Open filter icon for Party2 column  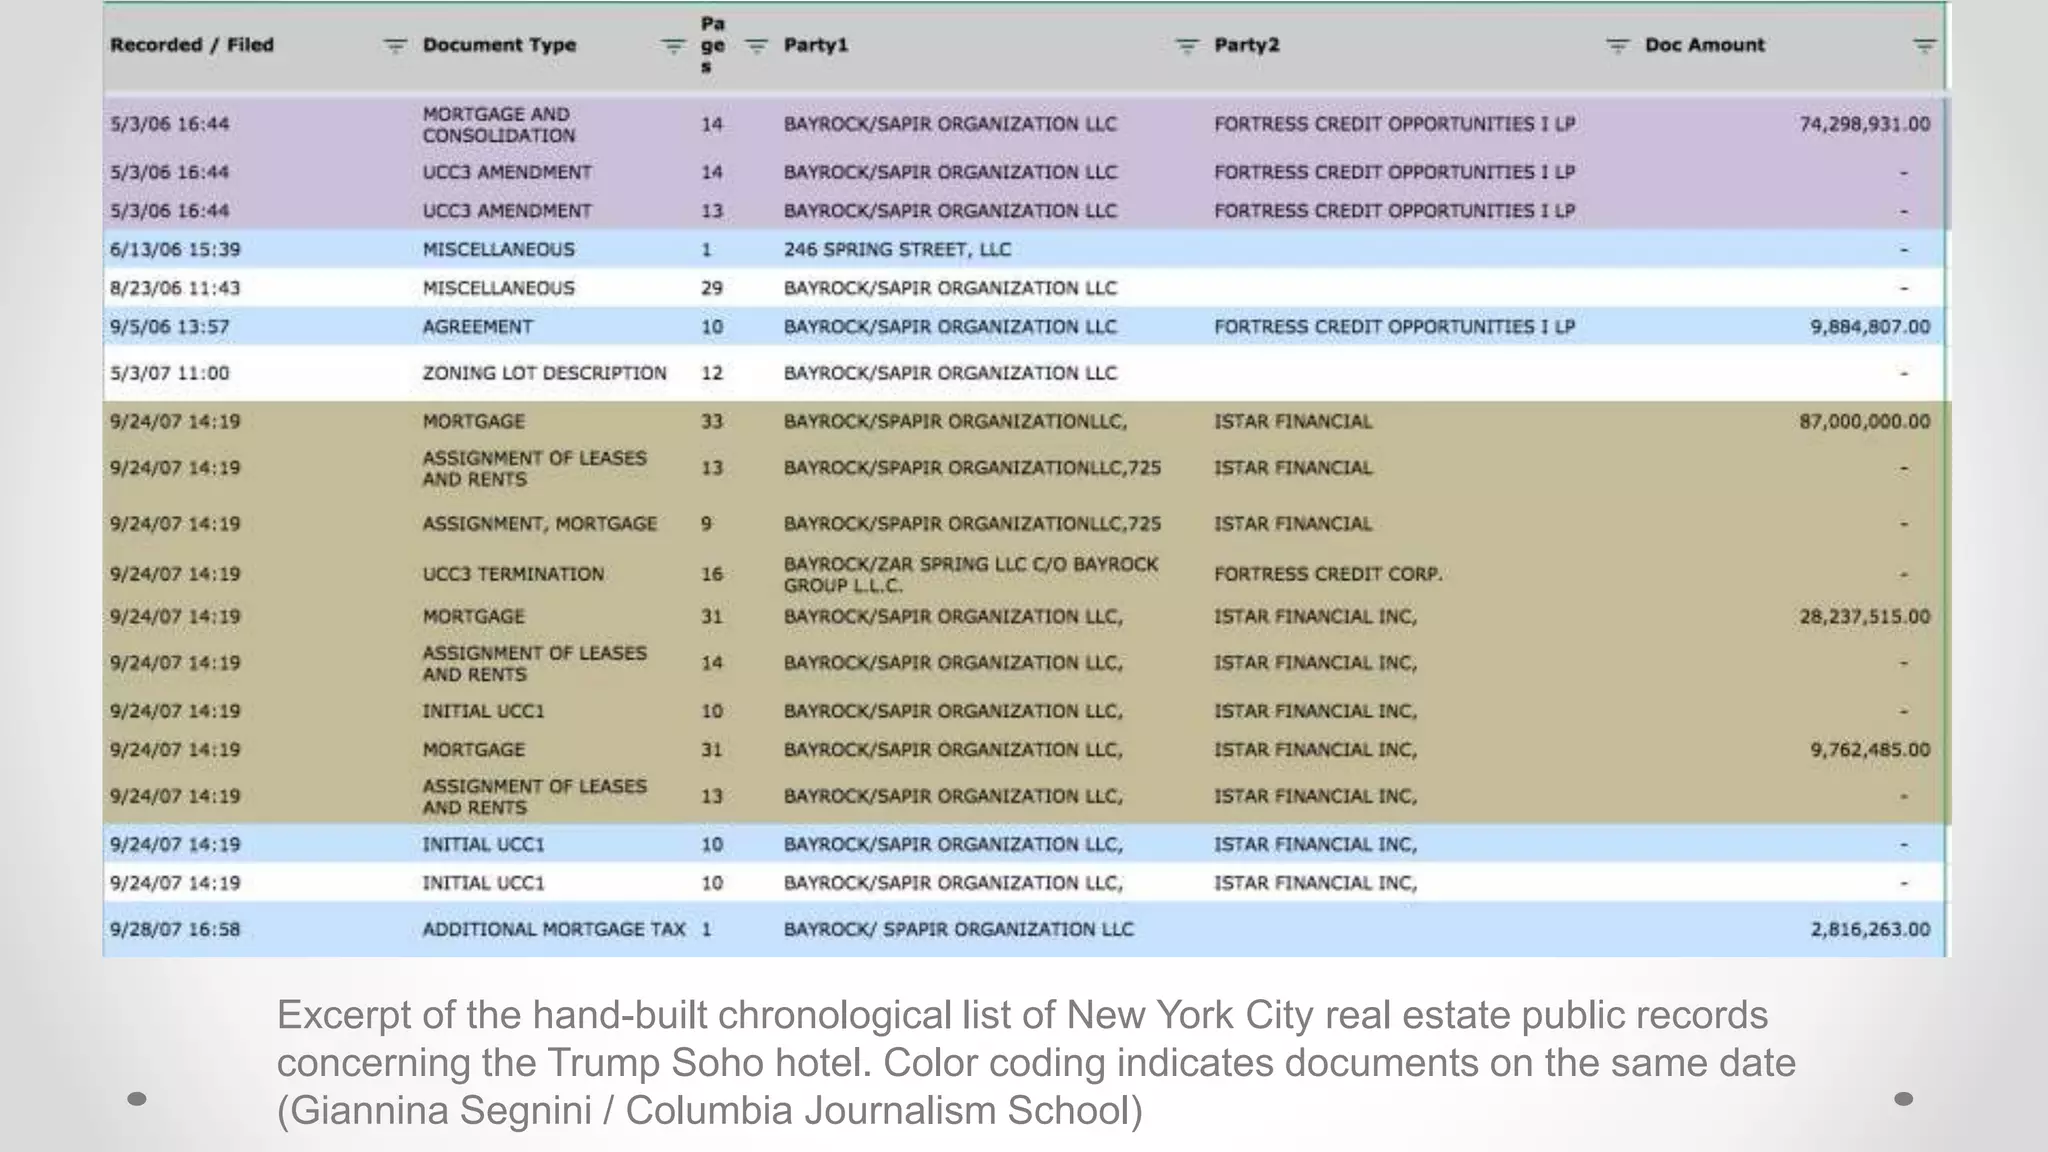(1618, 46)
